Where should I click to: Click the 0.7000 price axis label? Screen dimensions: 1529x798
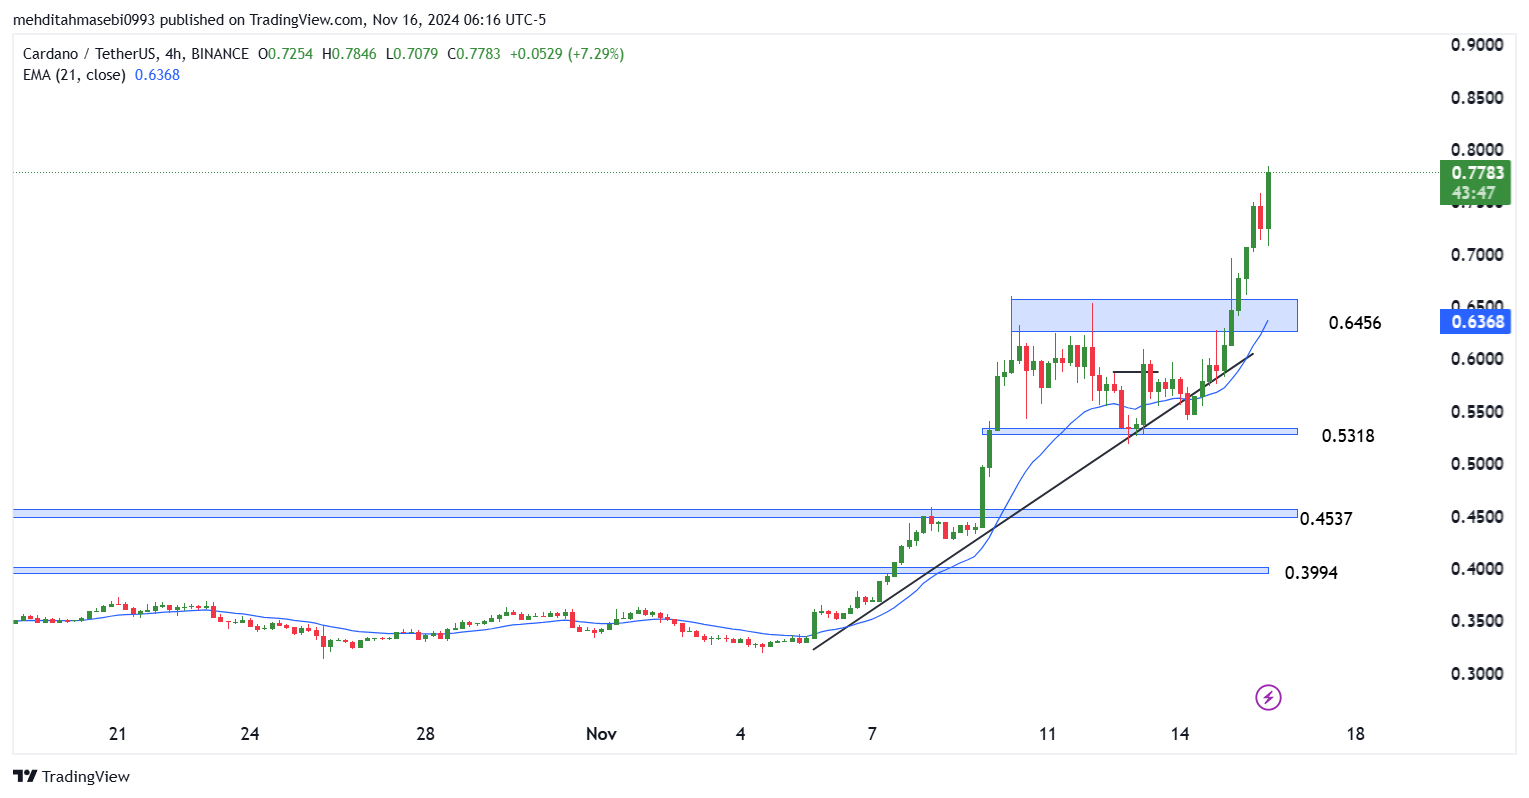coord(1477,255)
